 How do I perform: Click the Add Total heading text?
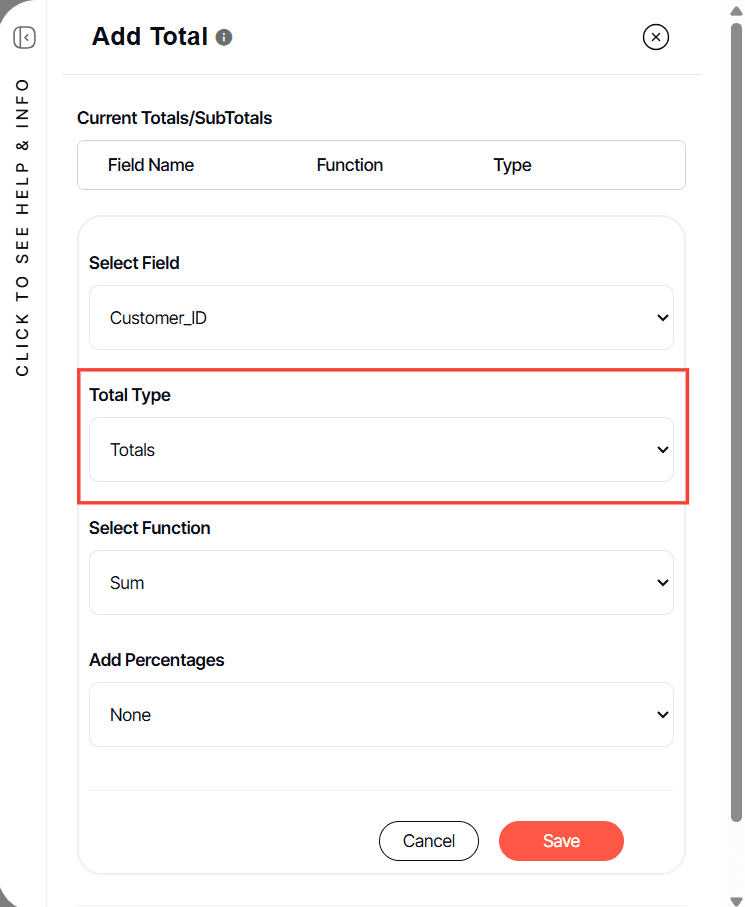pos(150,37)
